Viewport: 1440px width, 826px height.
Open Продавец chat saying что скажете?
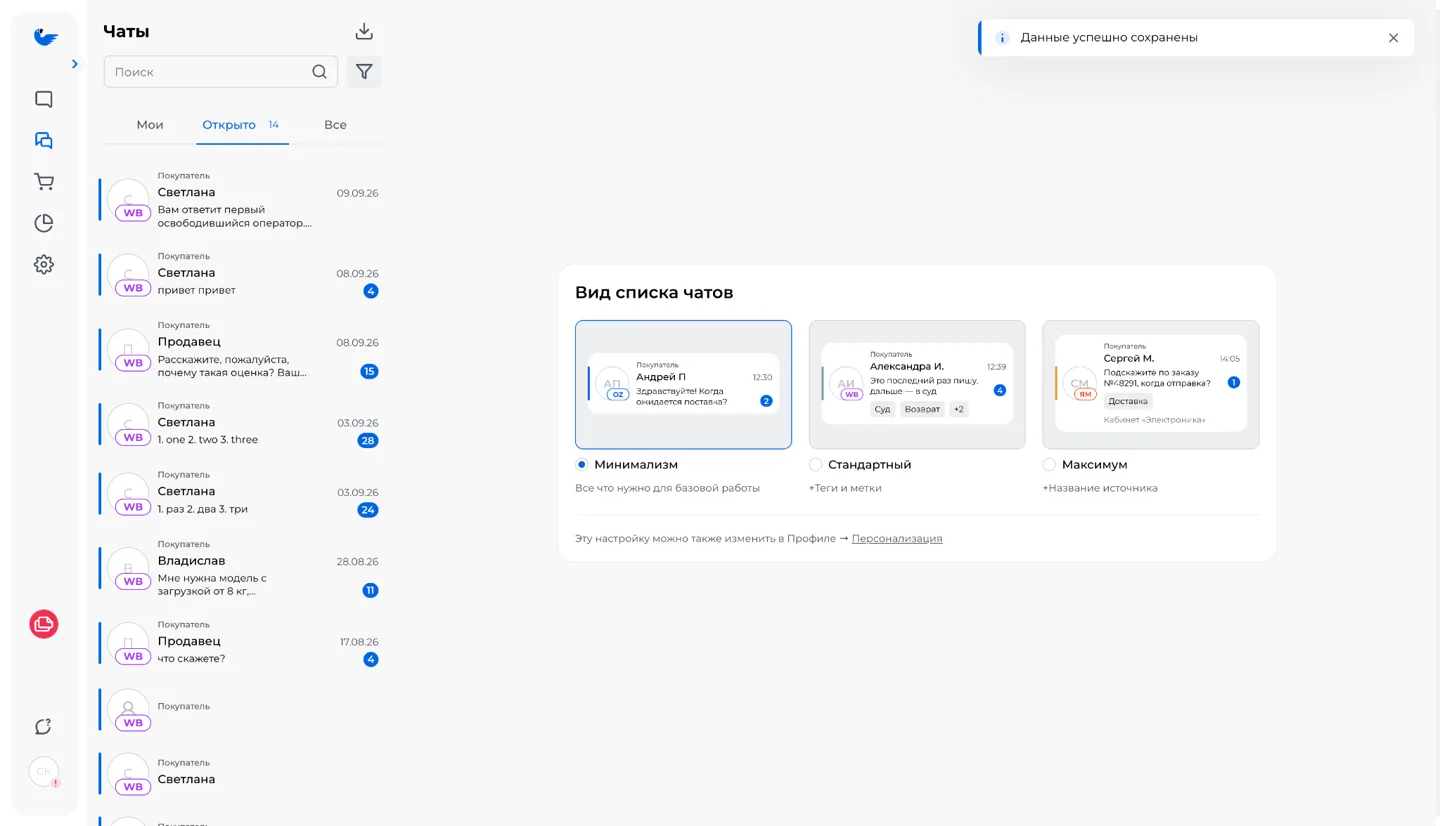pyautogui.click(x=240, y=643)
